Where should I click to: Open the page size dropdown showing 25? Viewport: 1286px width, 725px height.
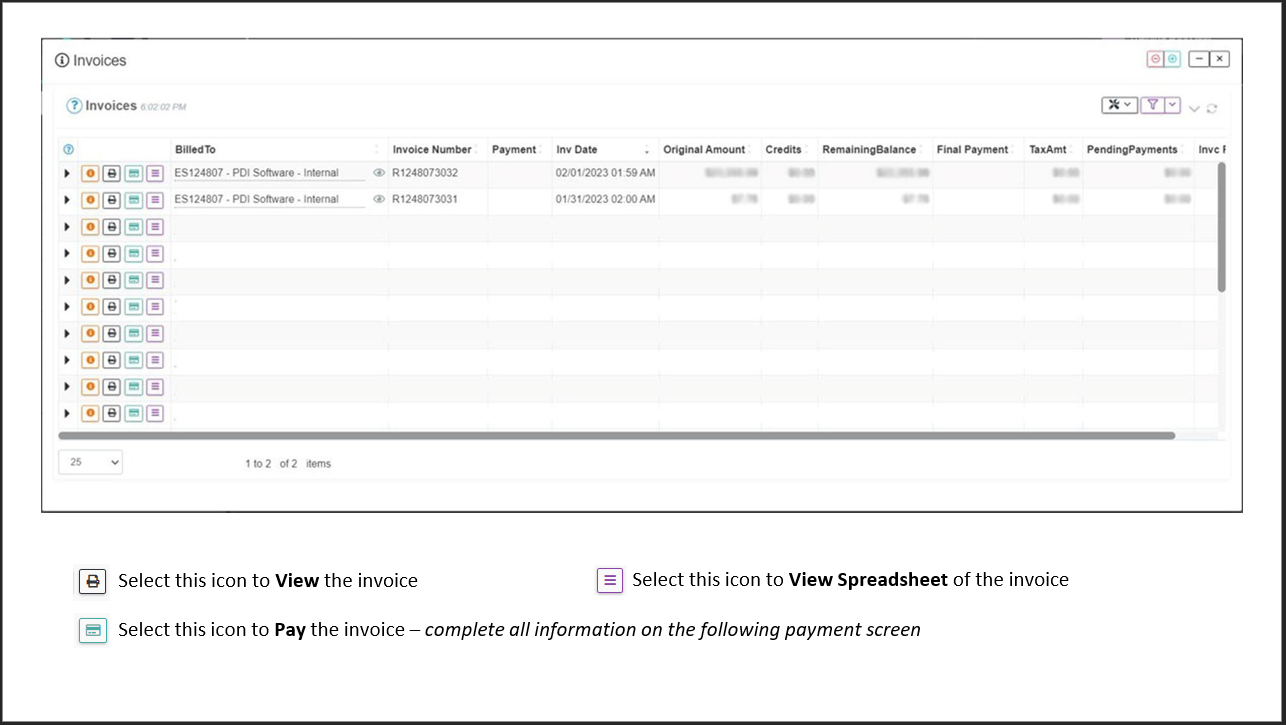(90, 462)
